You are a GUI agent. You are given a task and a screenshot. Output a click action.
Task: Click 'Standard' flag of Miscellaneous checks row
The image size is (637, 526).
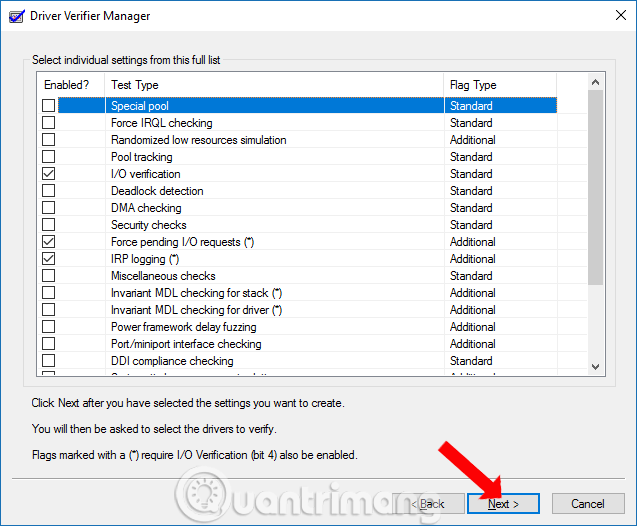click(471, 276)
